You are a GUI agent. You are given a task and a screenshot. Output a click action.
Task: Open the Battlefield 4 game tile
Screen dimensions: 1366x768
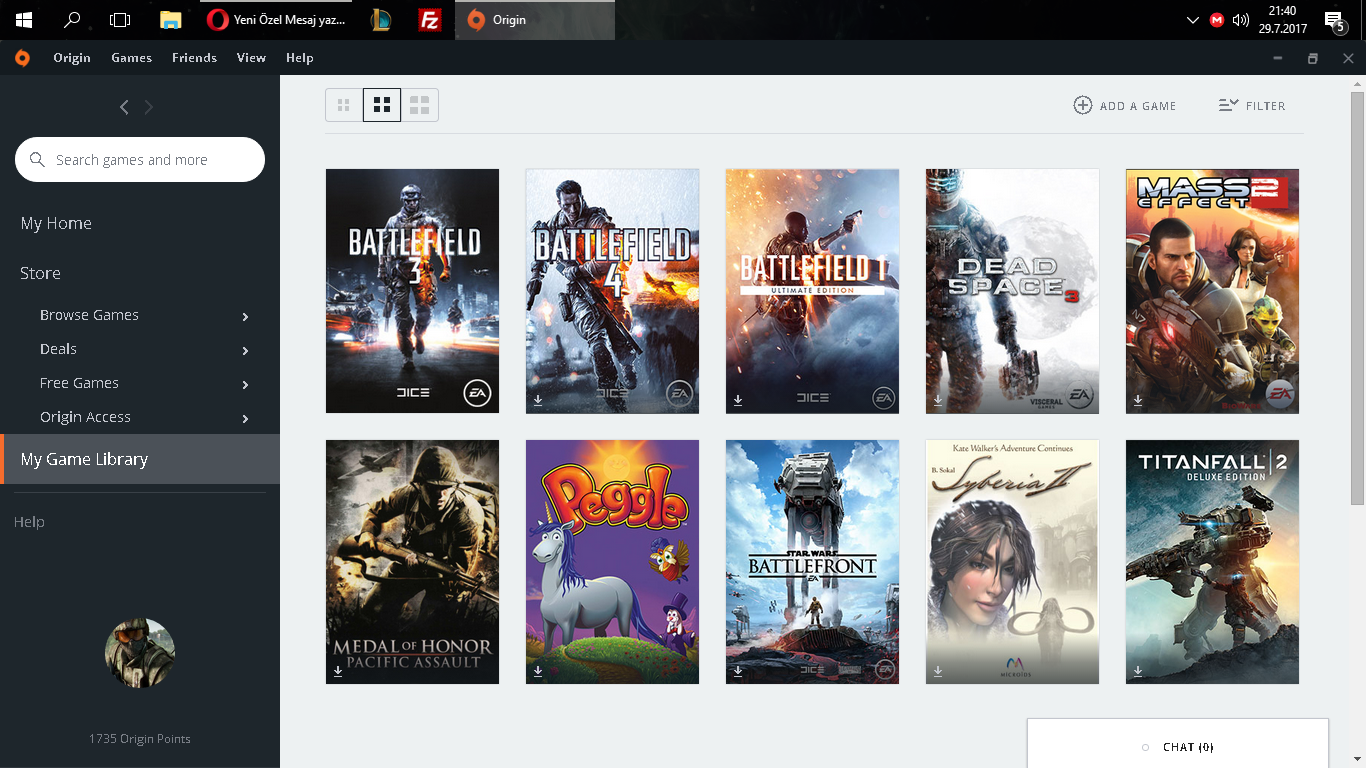[612, 291]
